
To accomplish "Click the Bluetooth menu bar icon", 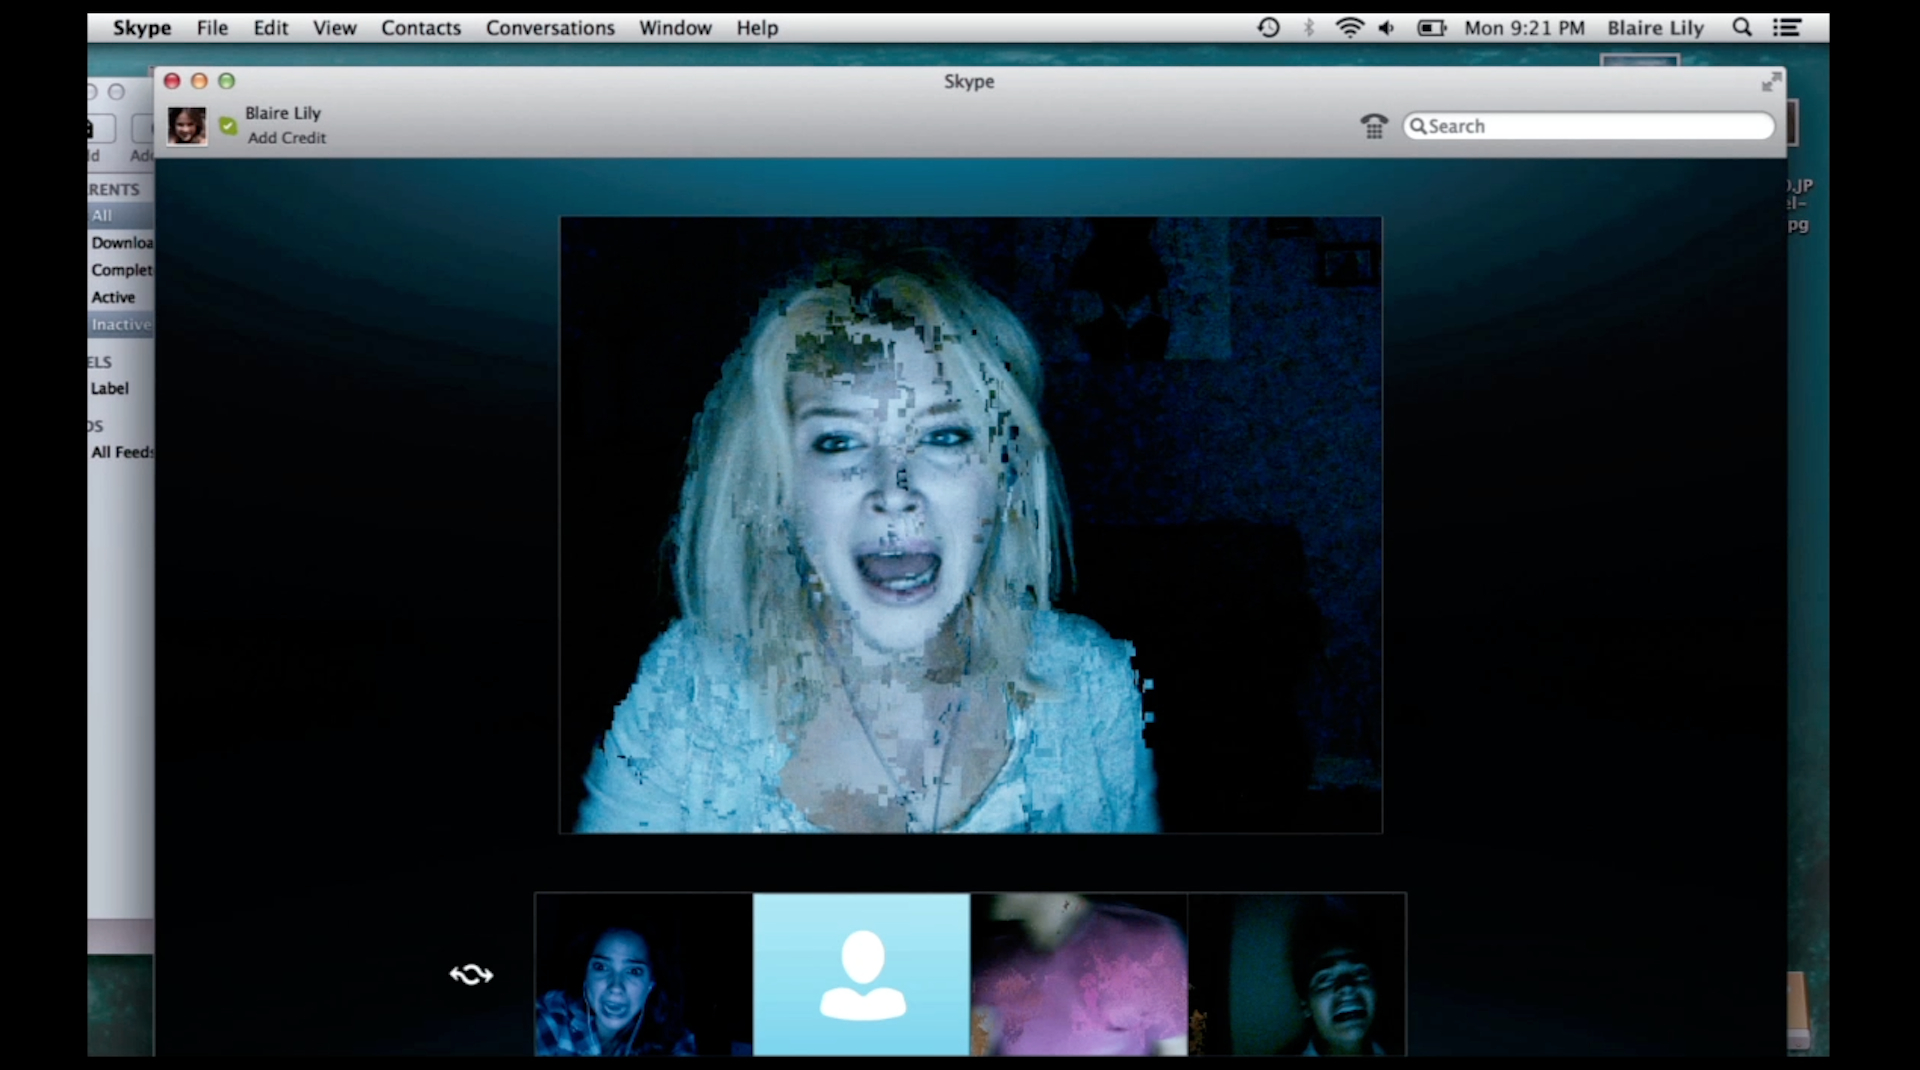I will point(1308,28).
